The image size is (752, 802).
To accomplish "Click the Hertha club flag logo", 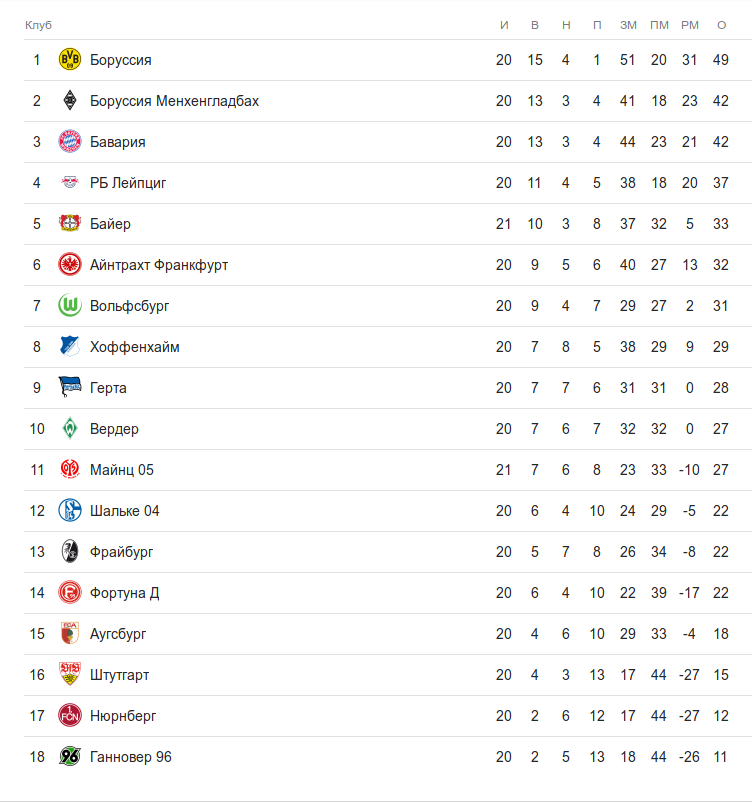I will (69, 388).
